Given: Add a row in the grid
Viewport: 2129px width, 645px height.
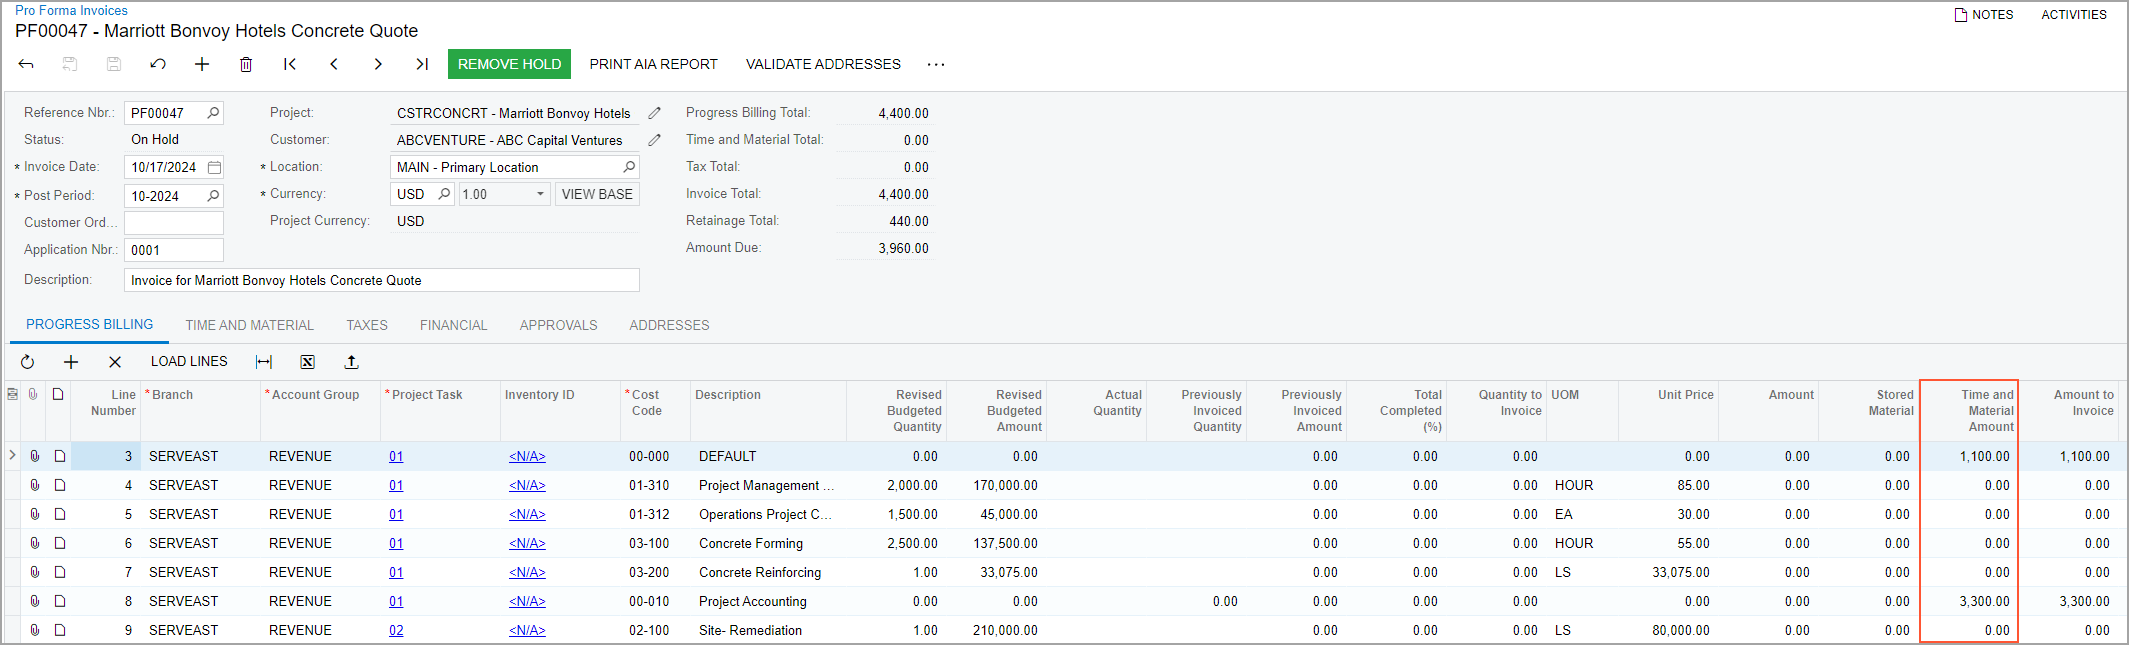Looking at the screenshot, I should [x=71, y=362].
